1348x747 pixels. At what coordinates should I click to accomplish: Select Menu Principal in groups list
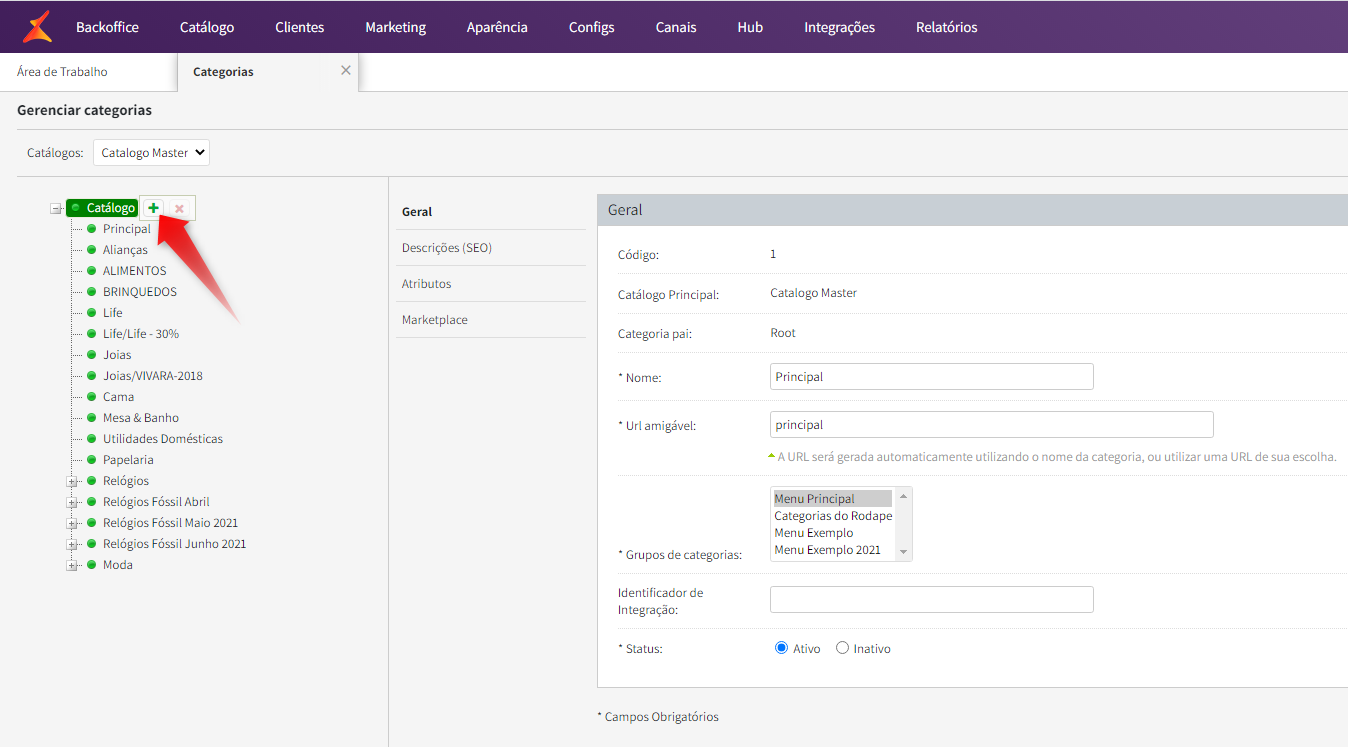coord(832,499)
